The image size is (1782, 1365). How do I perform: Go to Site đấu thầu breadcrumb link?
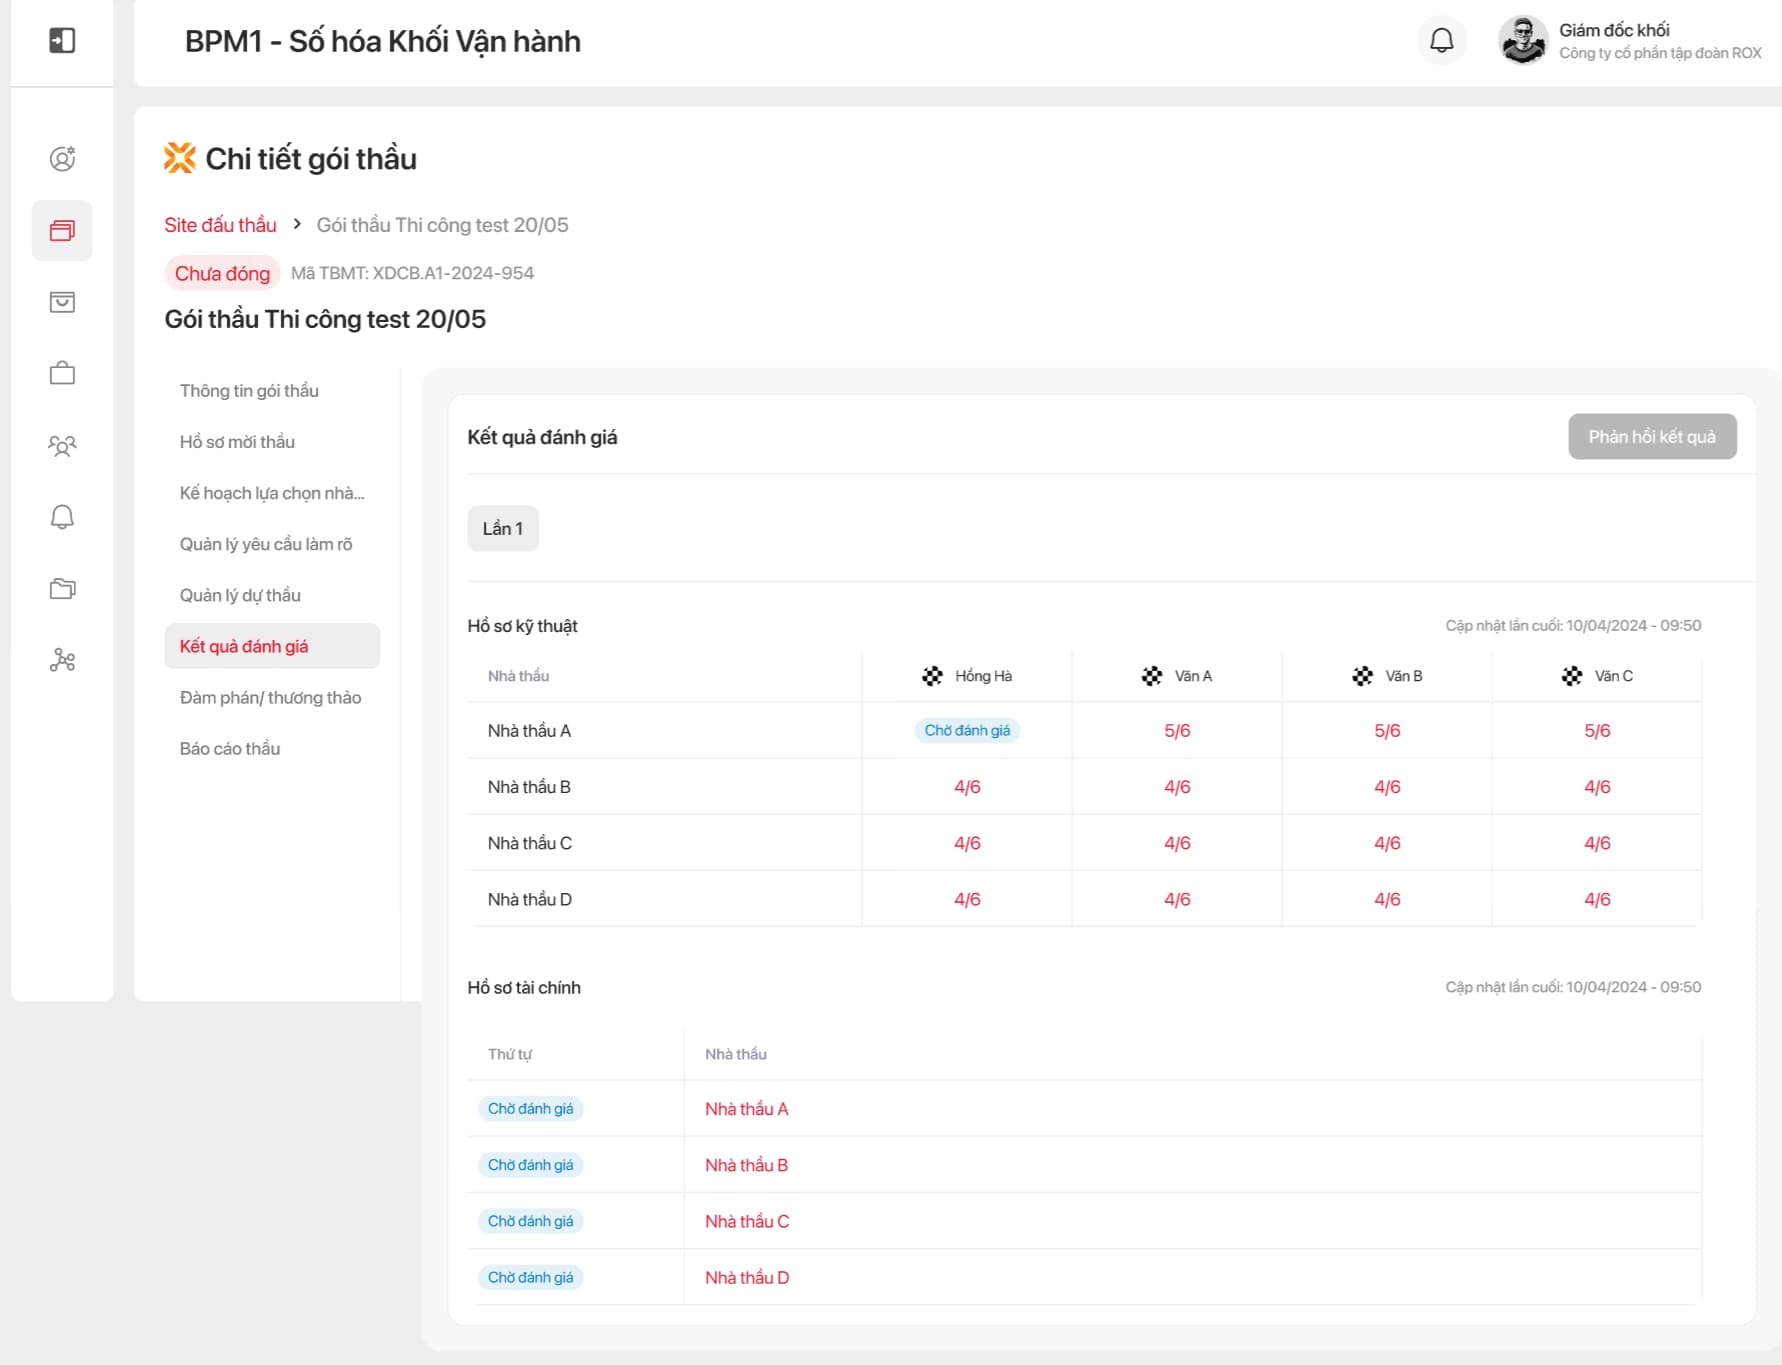point(220,225)
